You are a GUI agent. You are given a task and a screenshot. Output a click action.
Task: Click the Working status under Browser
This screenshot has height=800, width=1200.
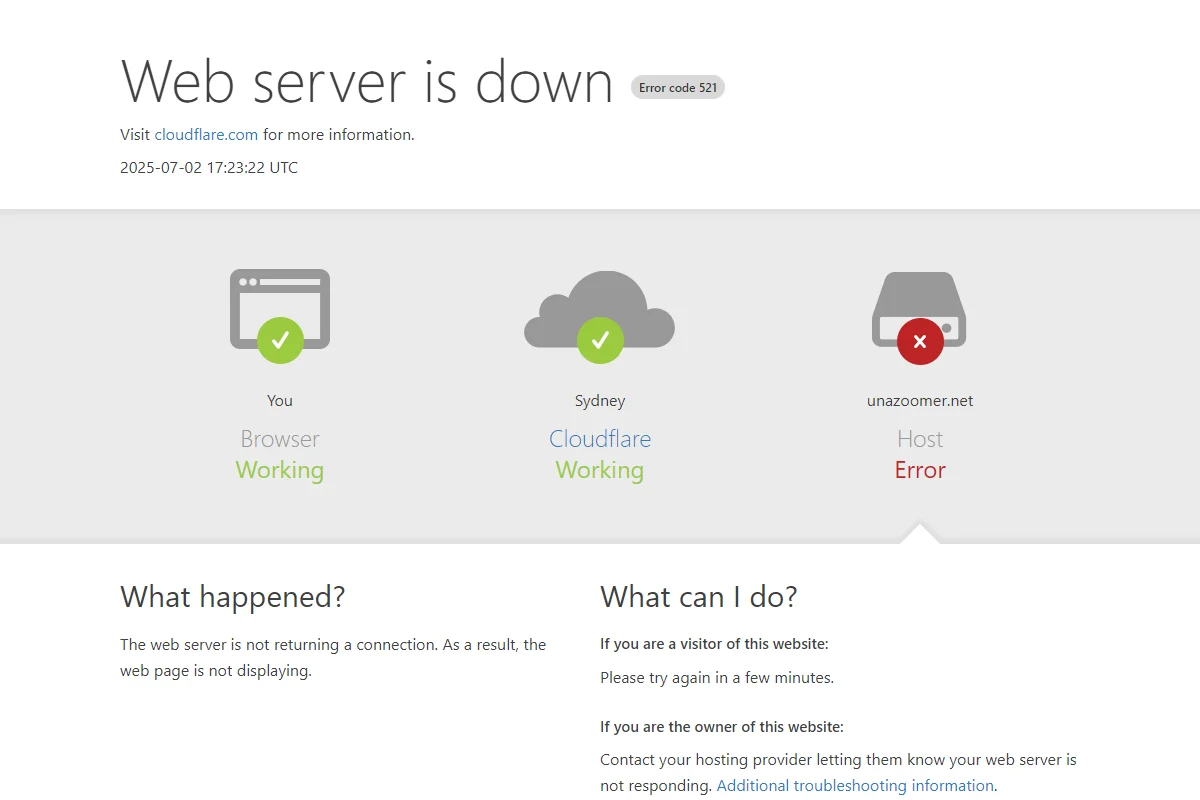[280, 470]
